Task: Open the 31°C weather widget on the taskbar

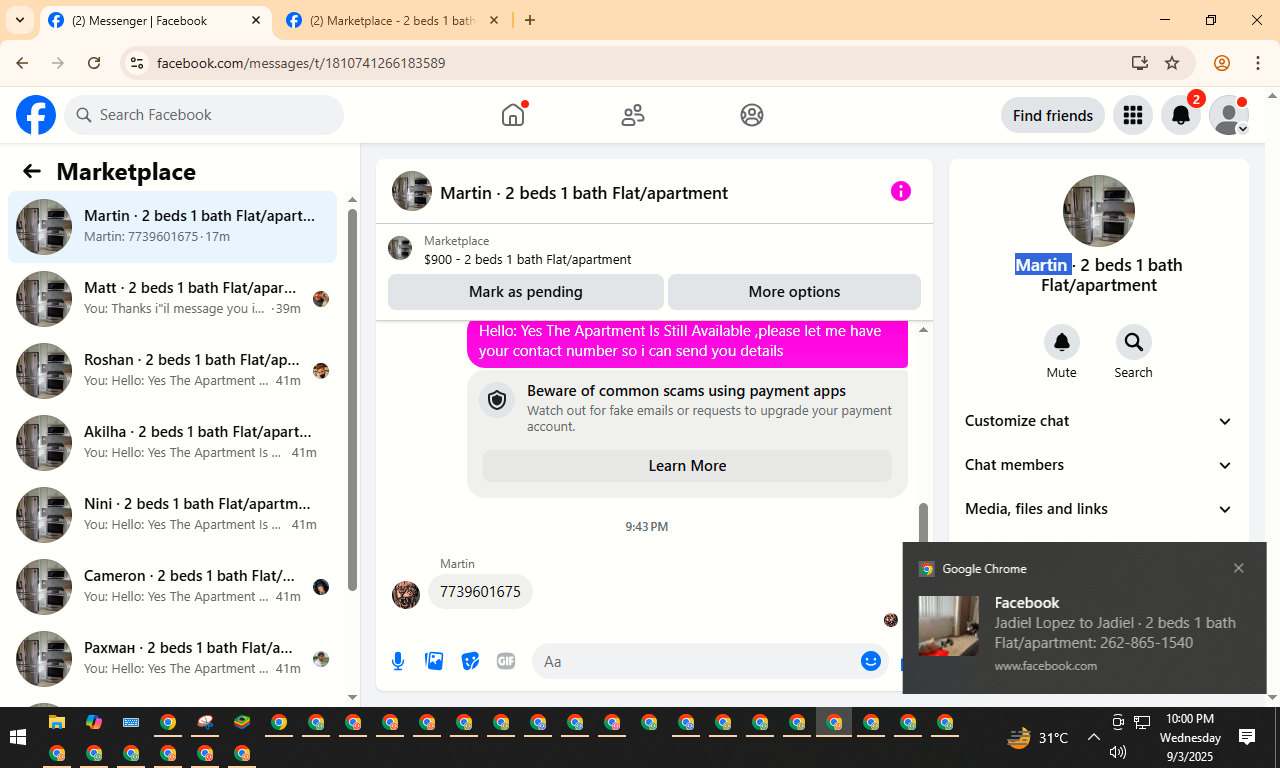Action: coord(1038,738)
